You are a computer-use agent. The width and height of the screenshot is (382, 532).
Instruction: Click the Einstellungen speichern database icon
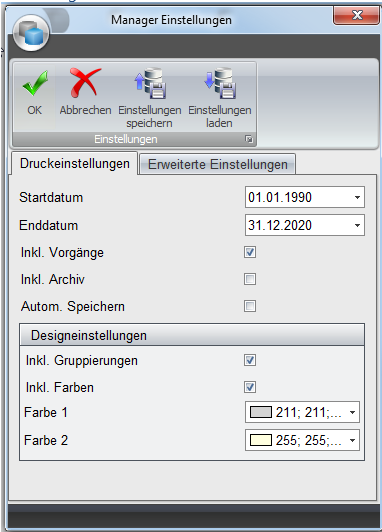point(150,83)
